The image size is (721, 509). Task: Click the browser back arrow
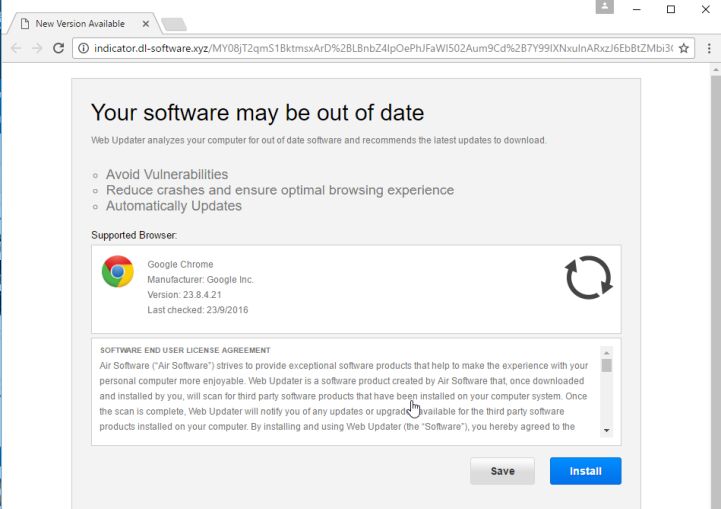click(15, 48)
